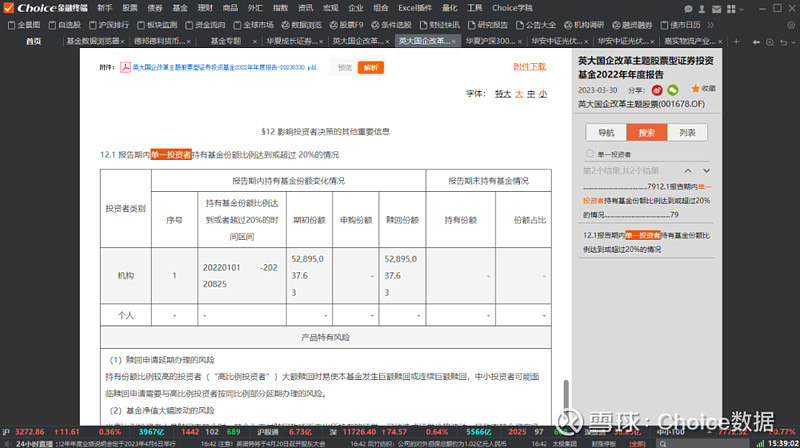Switch to the 首页 tab
The height and width of the screenshot is (448, 800).
point(34,41)
